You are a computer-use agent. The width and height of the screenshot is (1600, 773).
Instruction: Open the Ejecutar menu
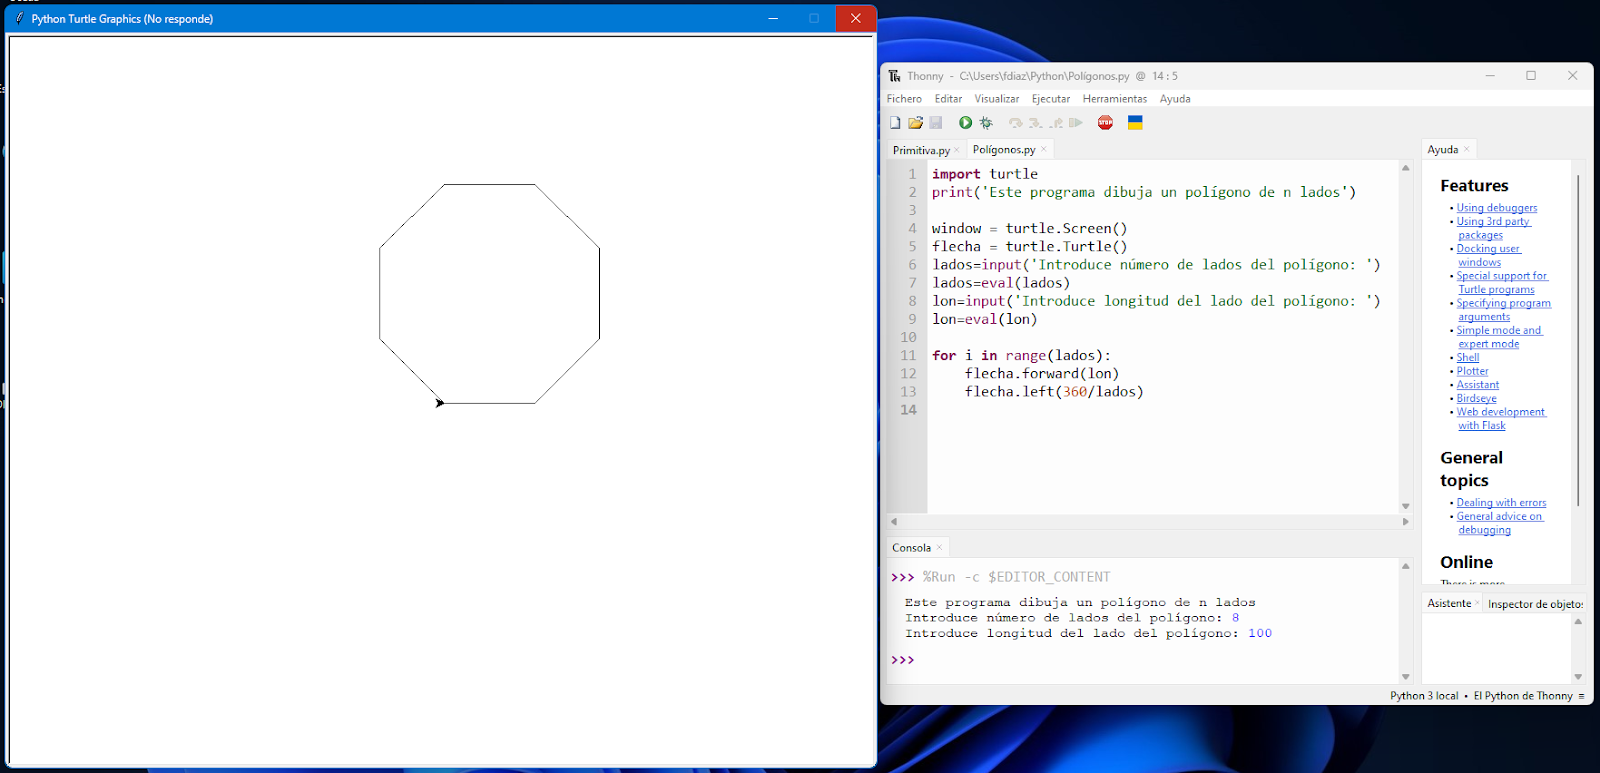tap(1051, 99)
